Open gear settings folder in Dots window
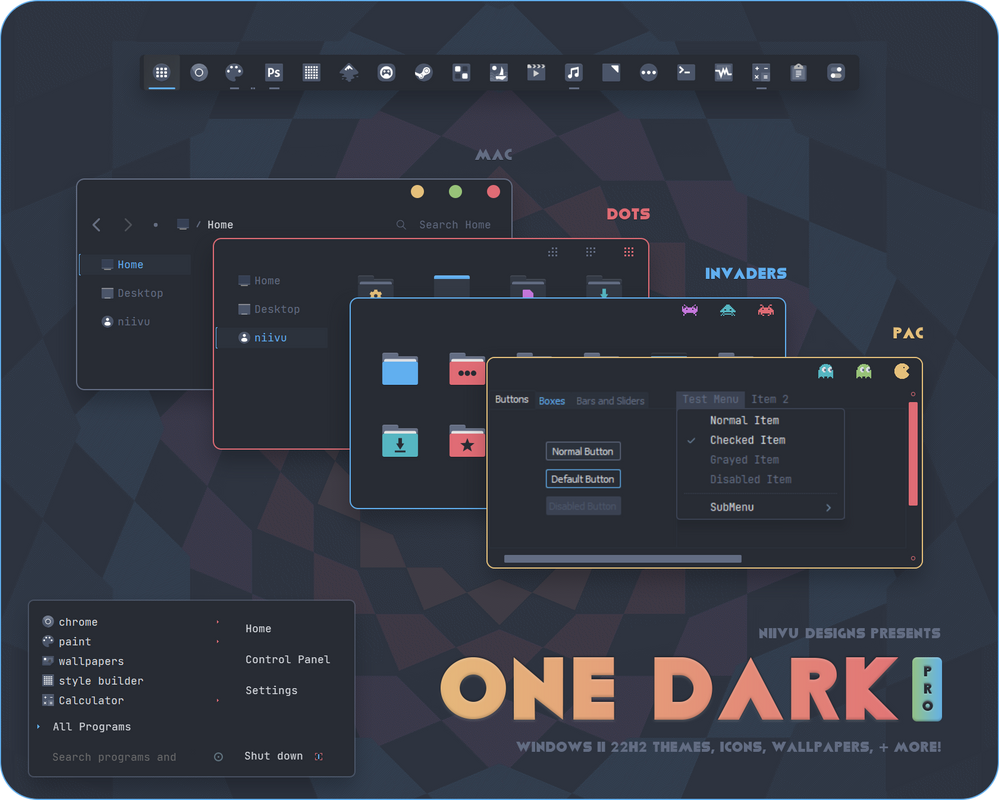 376,286
